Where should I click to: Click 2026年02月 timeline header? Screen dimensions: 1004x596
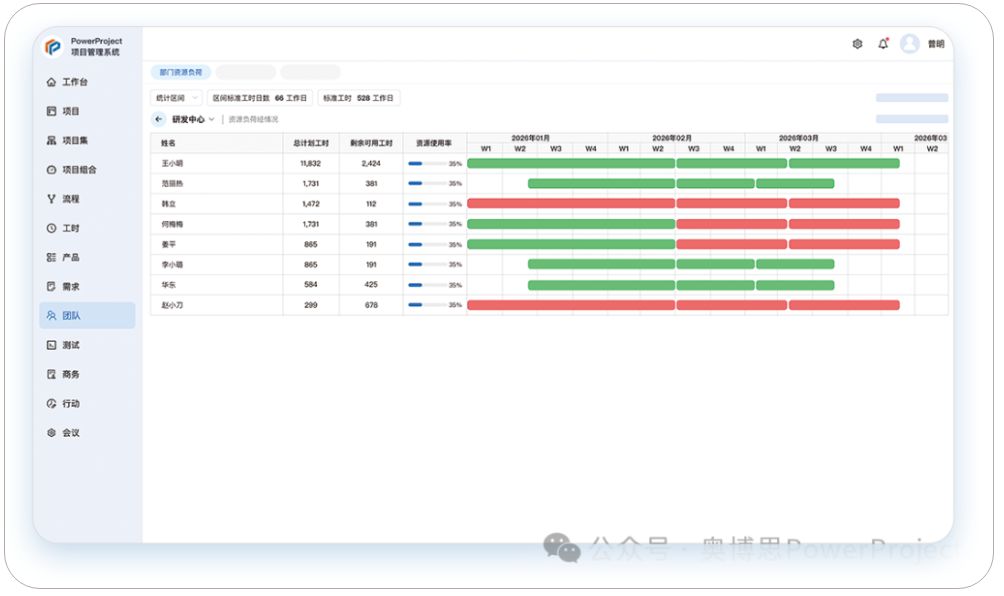(x=672, y=138)
